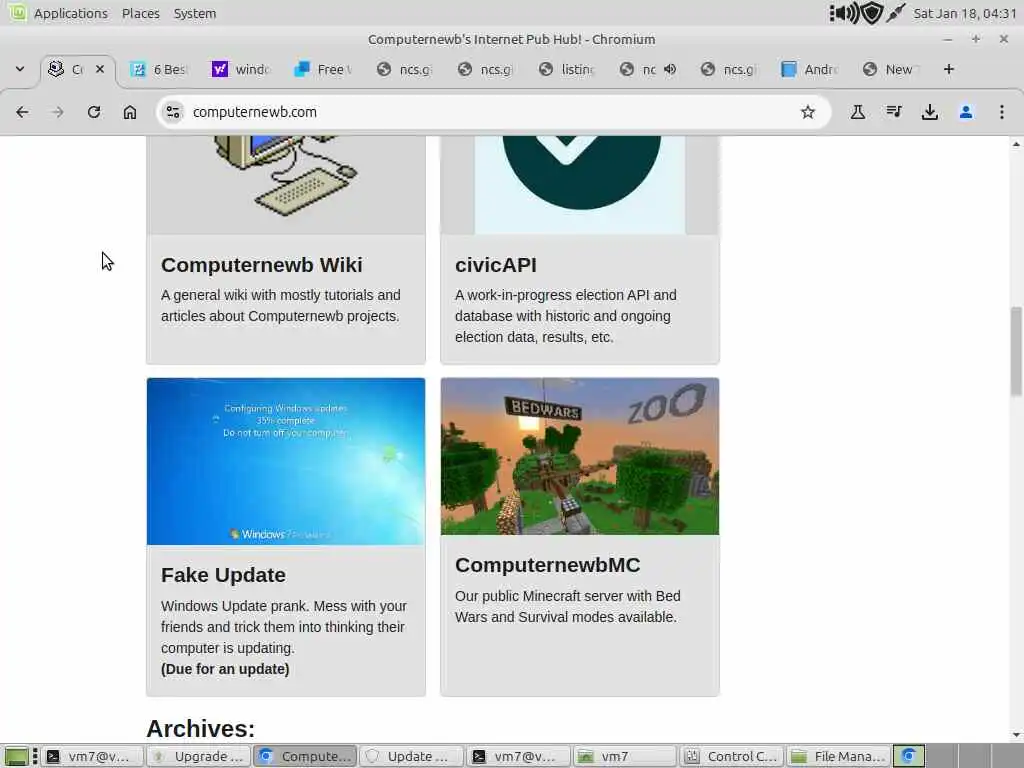Open the System menu
This screenshot has height=768, width=1024.
coord(195,13)
